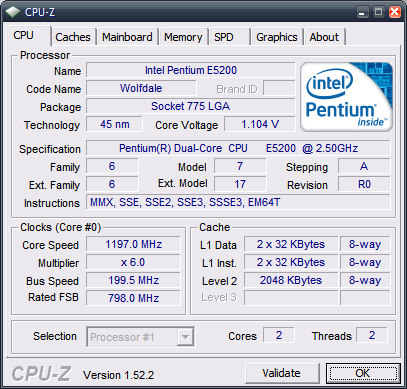Click the Stepping value A
407x389 pixels.
point(364,166)
